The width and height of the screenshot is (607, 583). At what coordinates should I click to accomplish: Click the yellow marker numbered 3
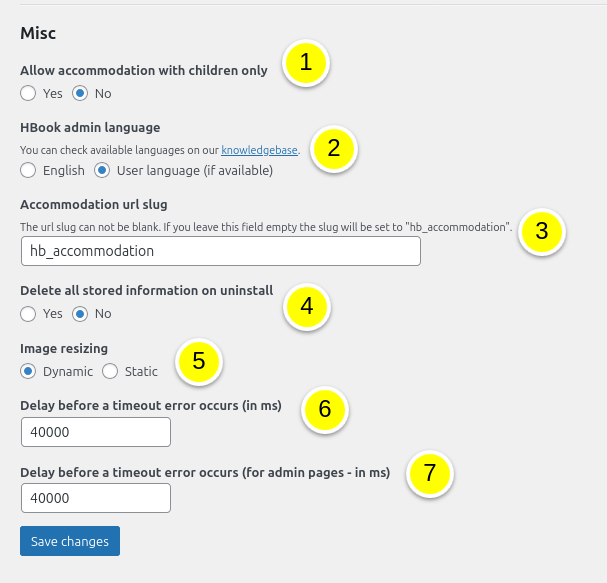point(541,232)
